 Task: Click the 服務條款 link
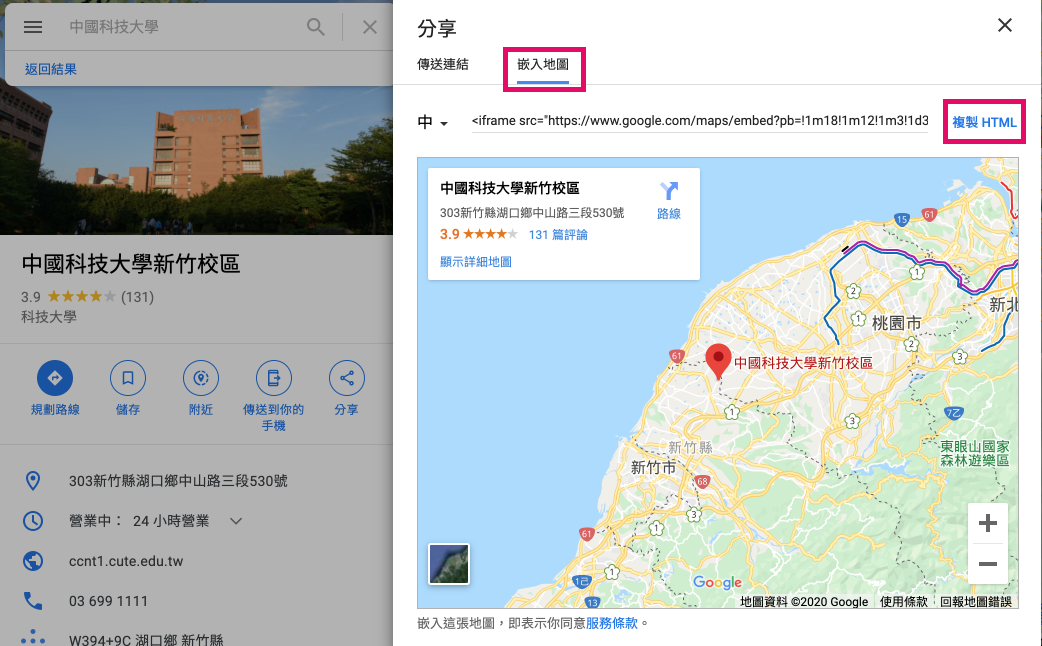(611, 623)
